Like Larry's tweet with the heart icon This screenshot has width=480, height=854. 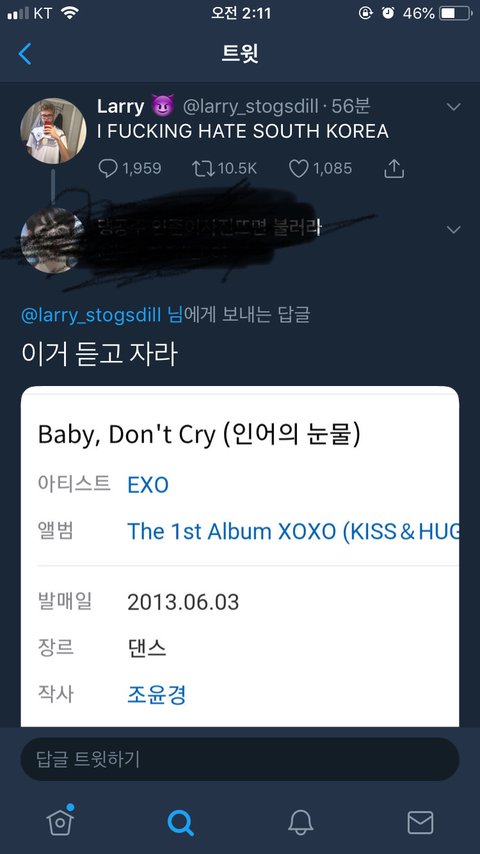coord(298,168)
